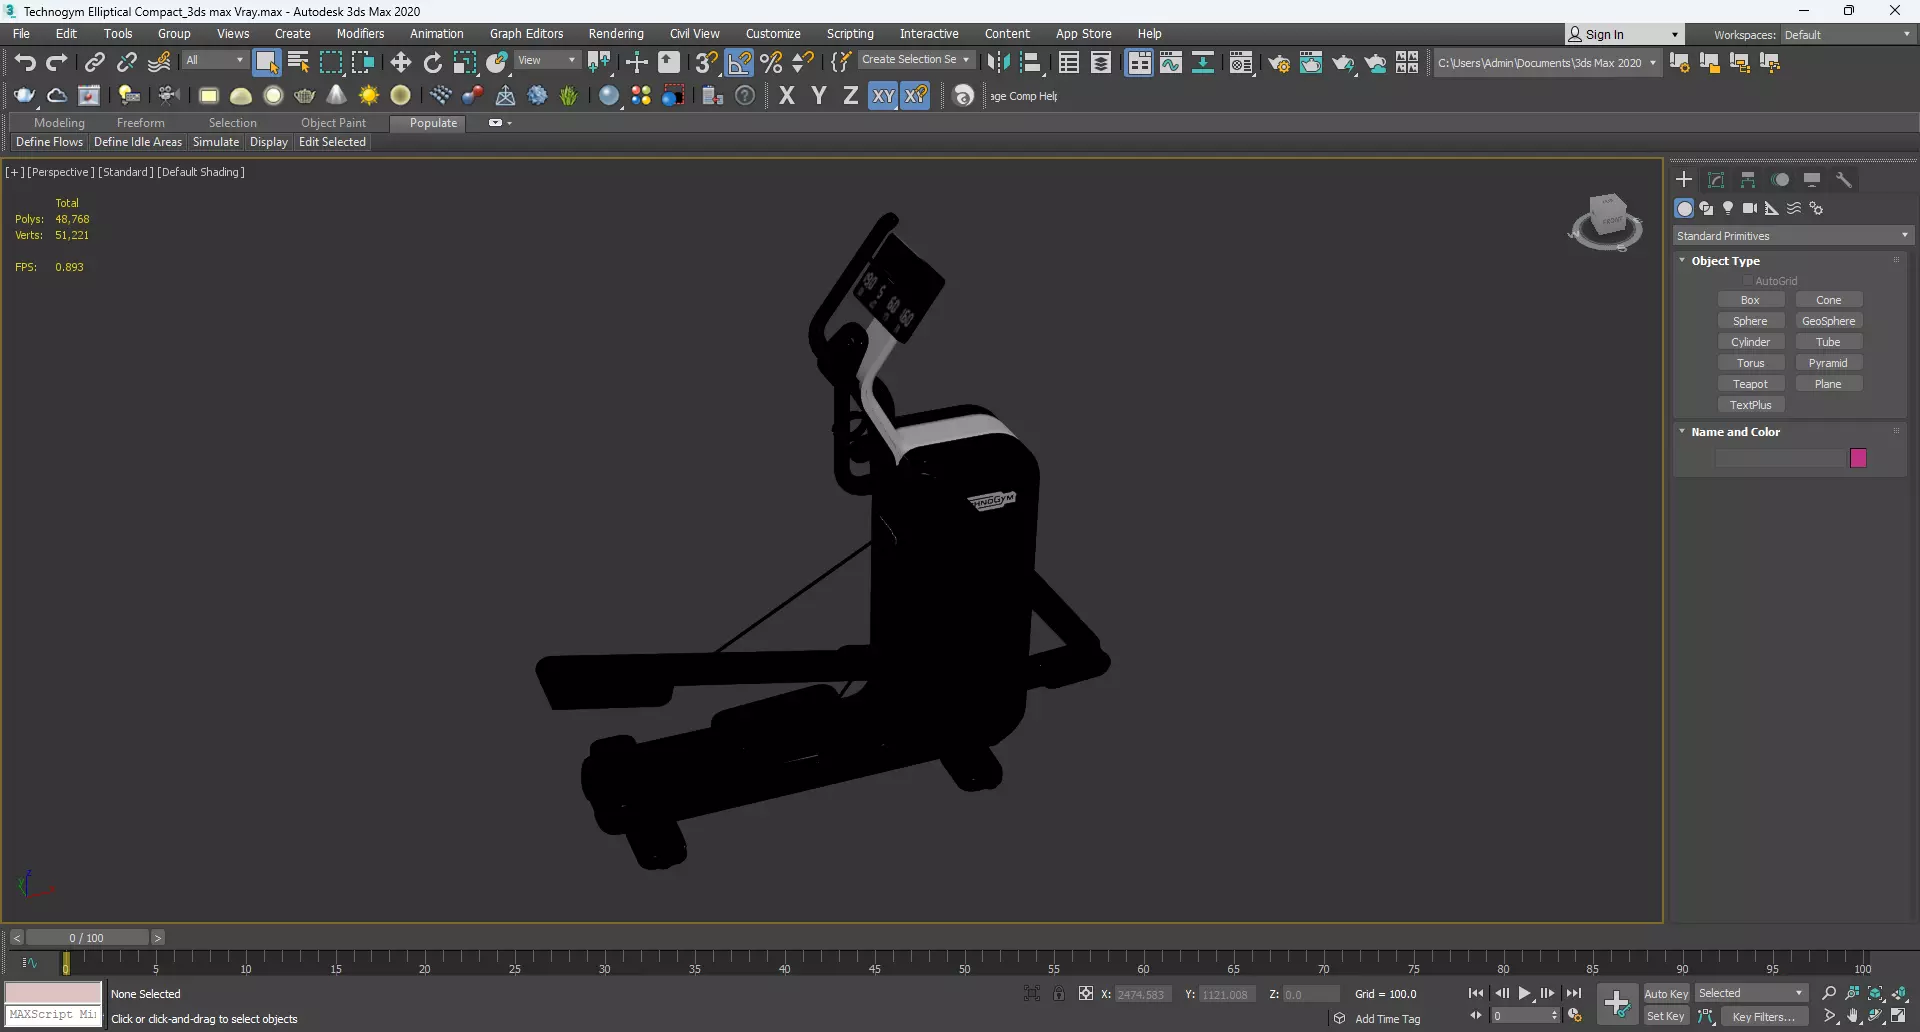
Task: Click the Set Key button
Action: coord(1666,1016)
